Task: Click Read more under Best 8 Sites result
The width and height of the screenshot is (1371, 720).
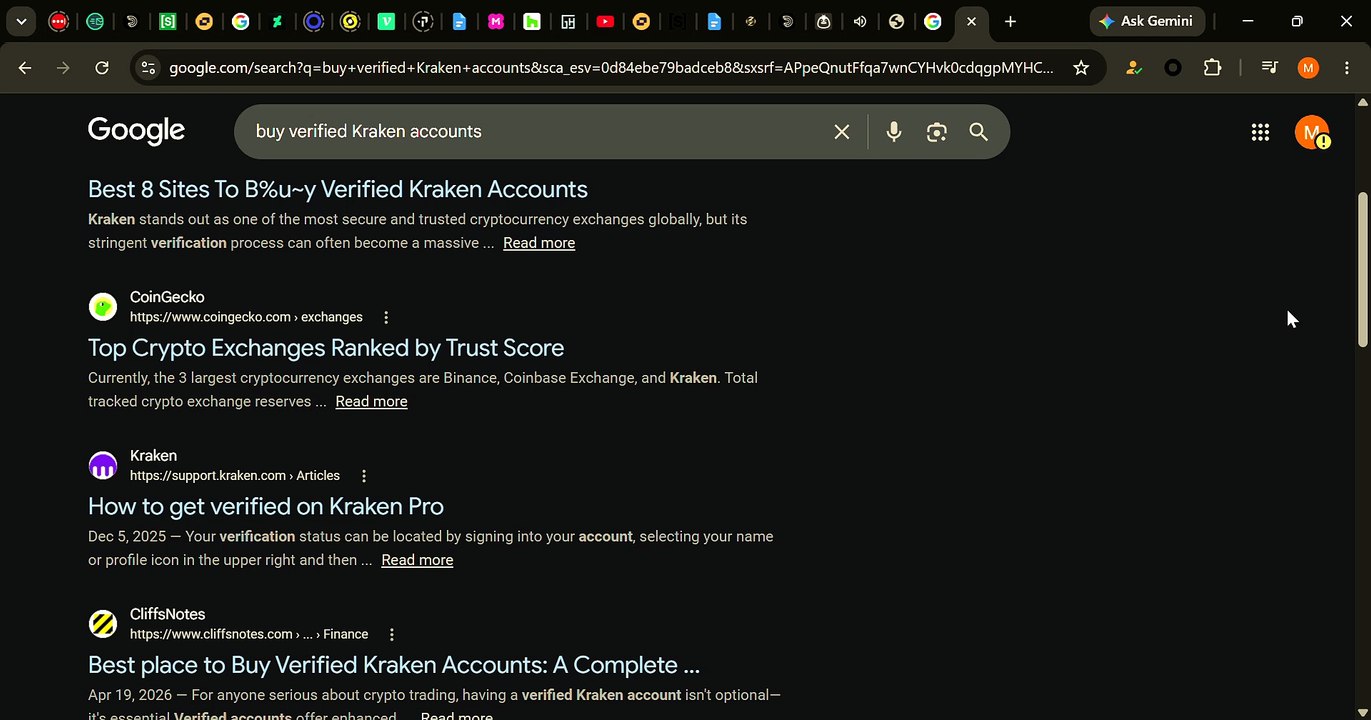Action: click(539, 243)
